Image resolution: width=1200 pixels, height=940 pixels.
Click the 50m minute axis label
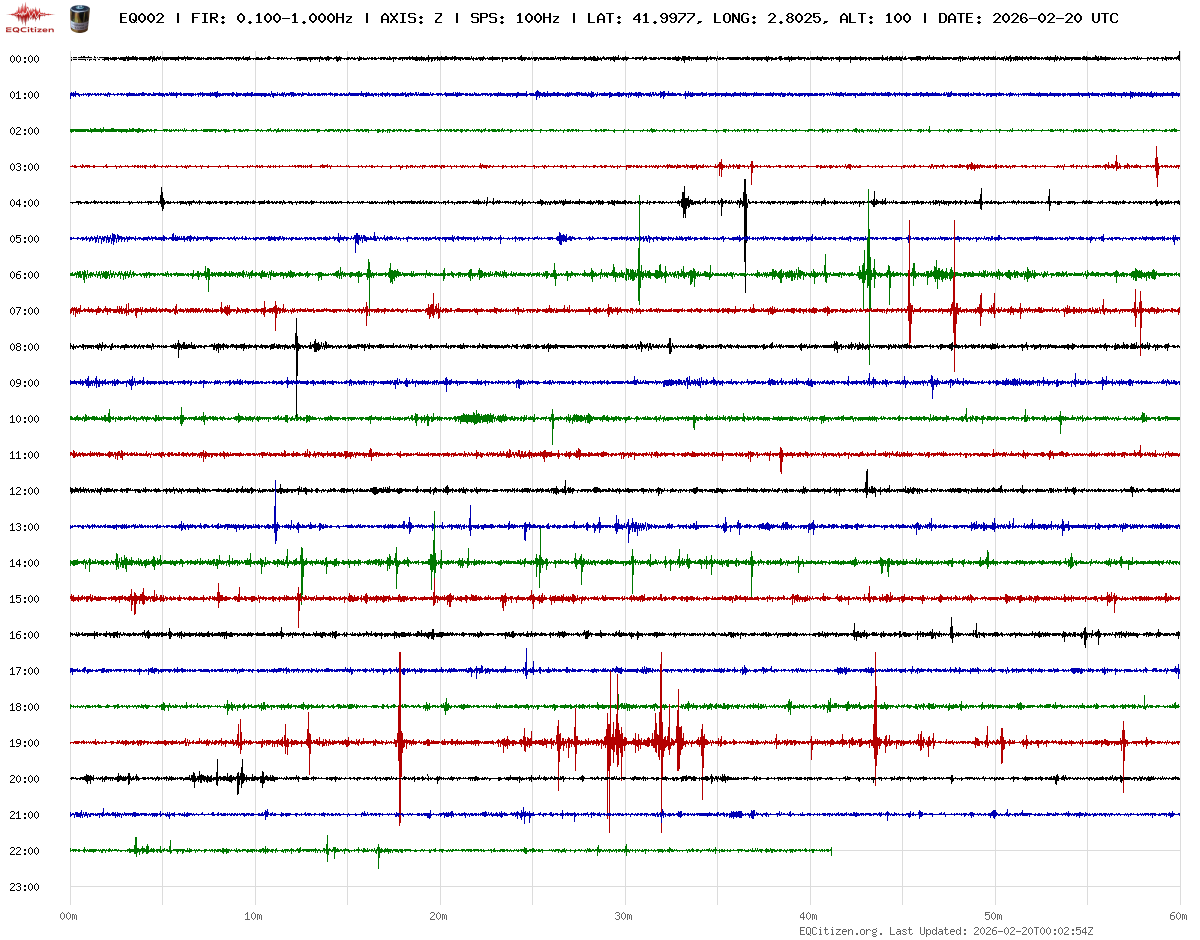[994, 916]
